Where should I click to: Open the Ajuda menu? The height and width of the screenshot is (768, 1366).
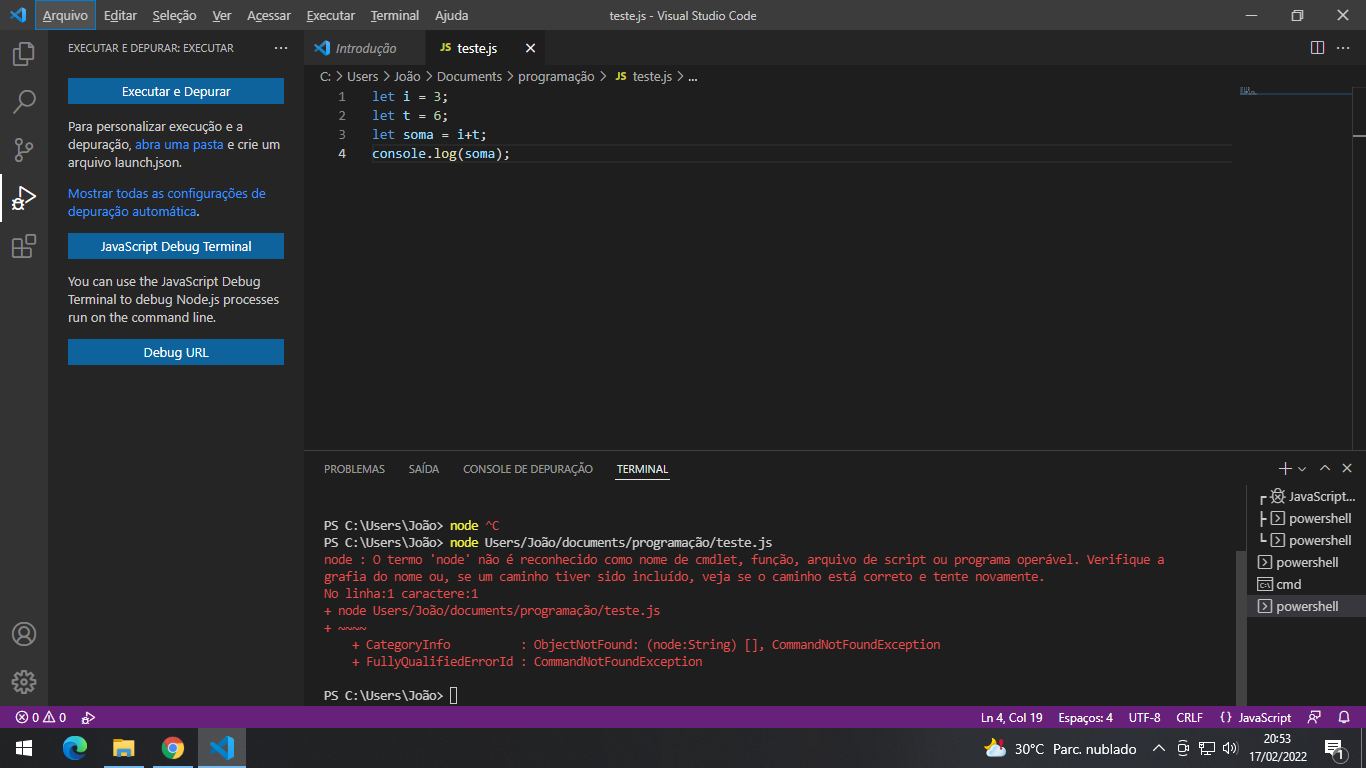point(452,15)
